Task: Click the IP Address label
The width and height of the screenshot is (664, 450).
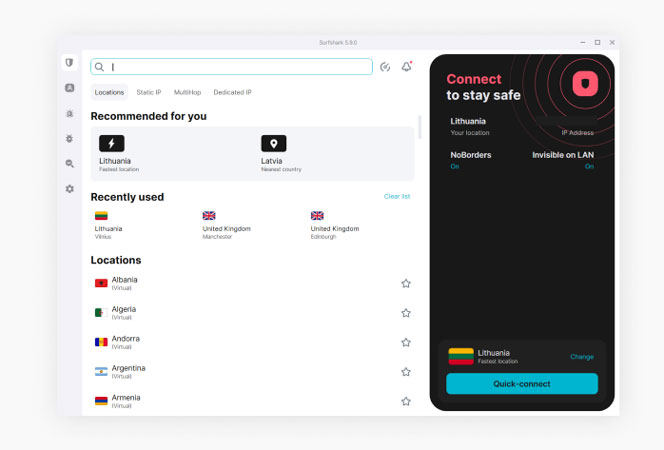Action: (578, 133)
